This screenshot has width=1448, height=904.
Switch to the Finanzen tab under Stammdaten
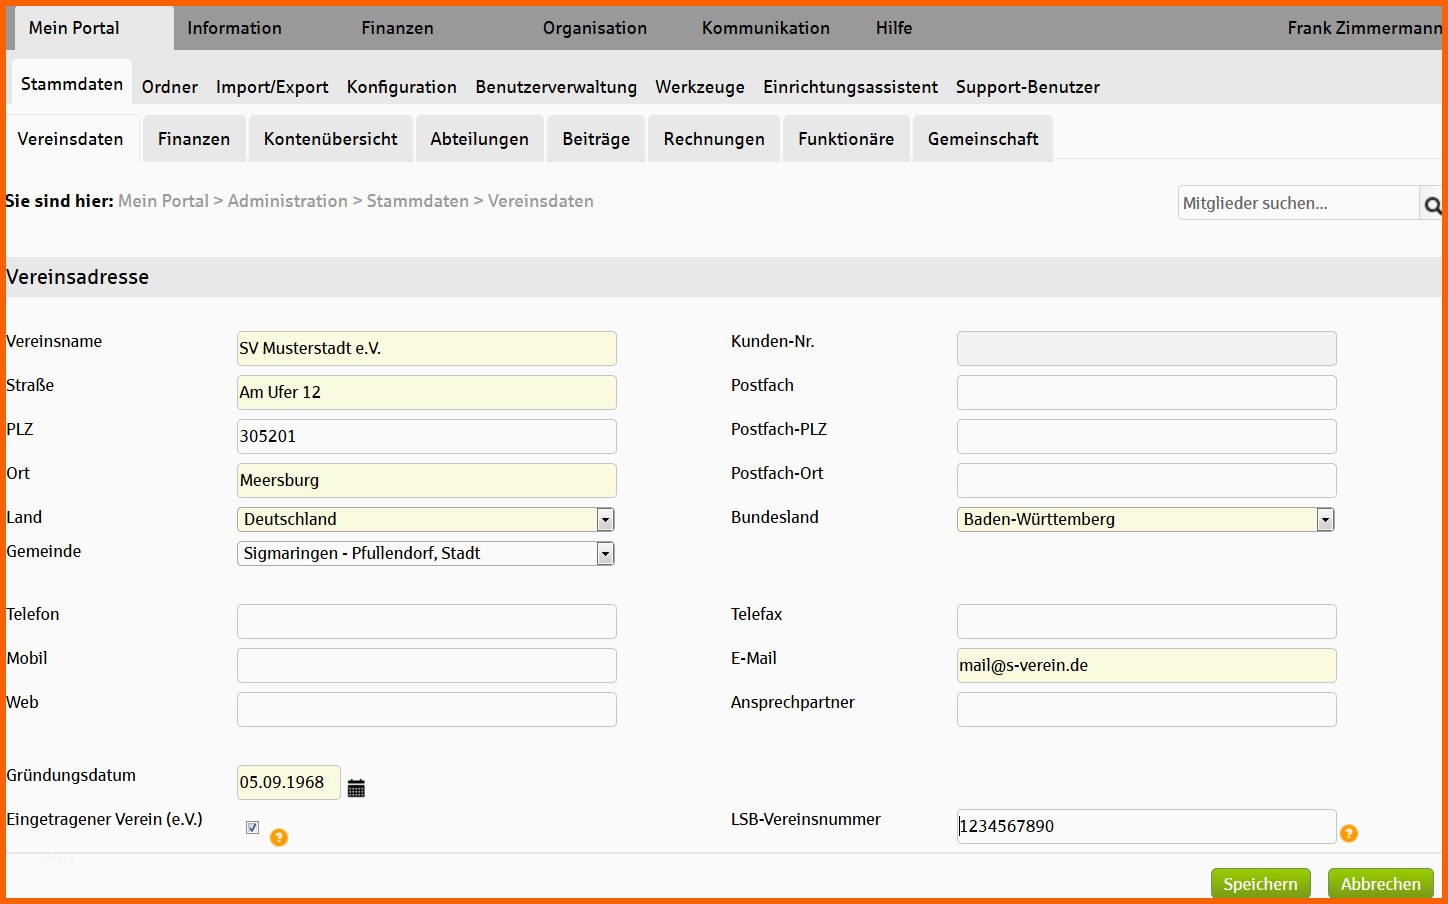click(x=194, y=139)
